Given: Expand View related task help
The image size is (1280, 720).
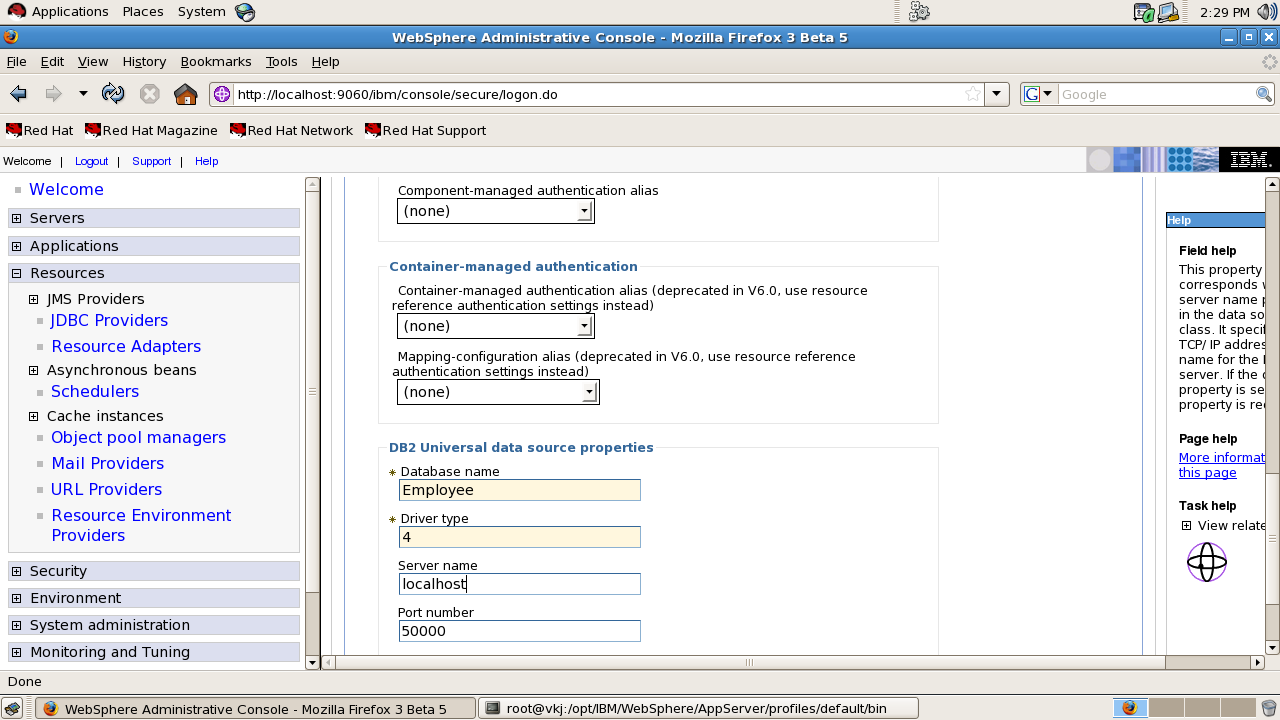Looking at the screenshot, I should [x=1186, y=526].
